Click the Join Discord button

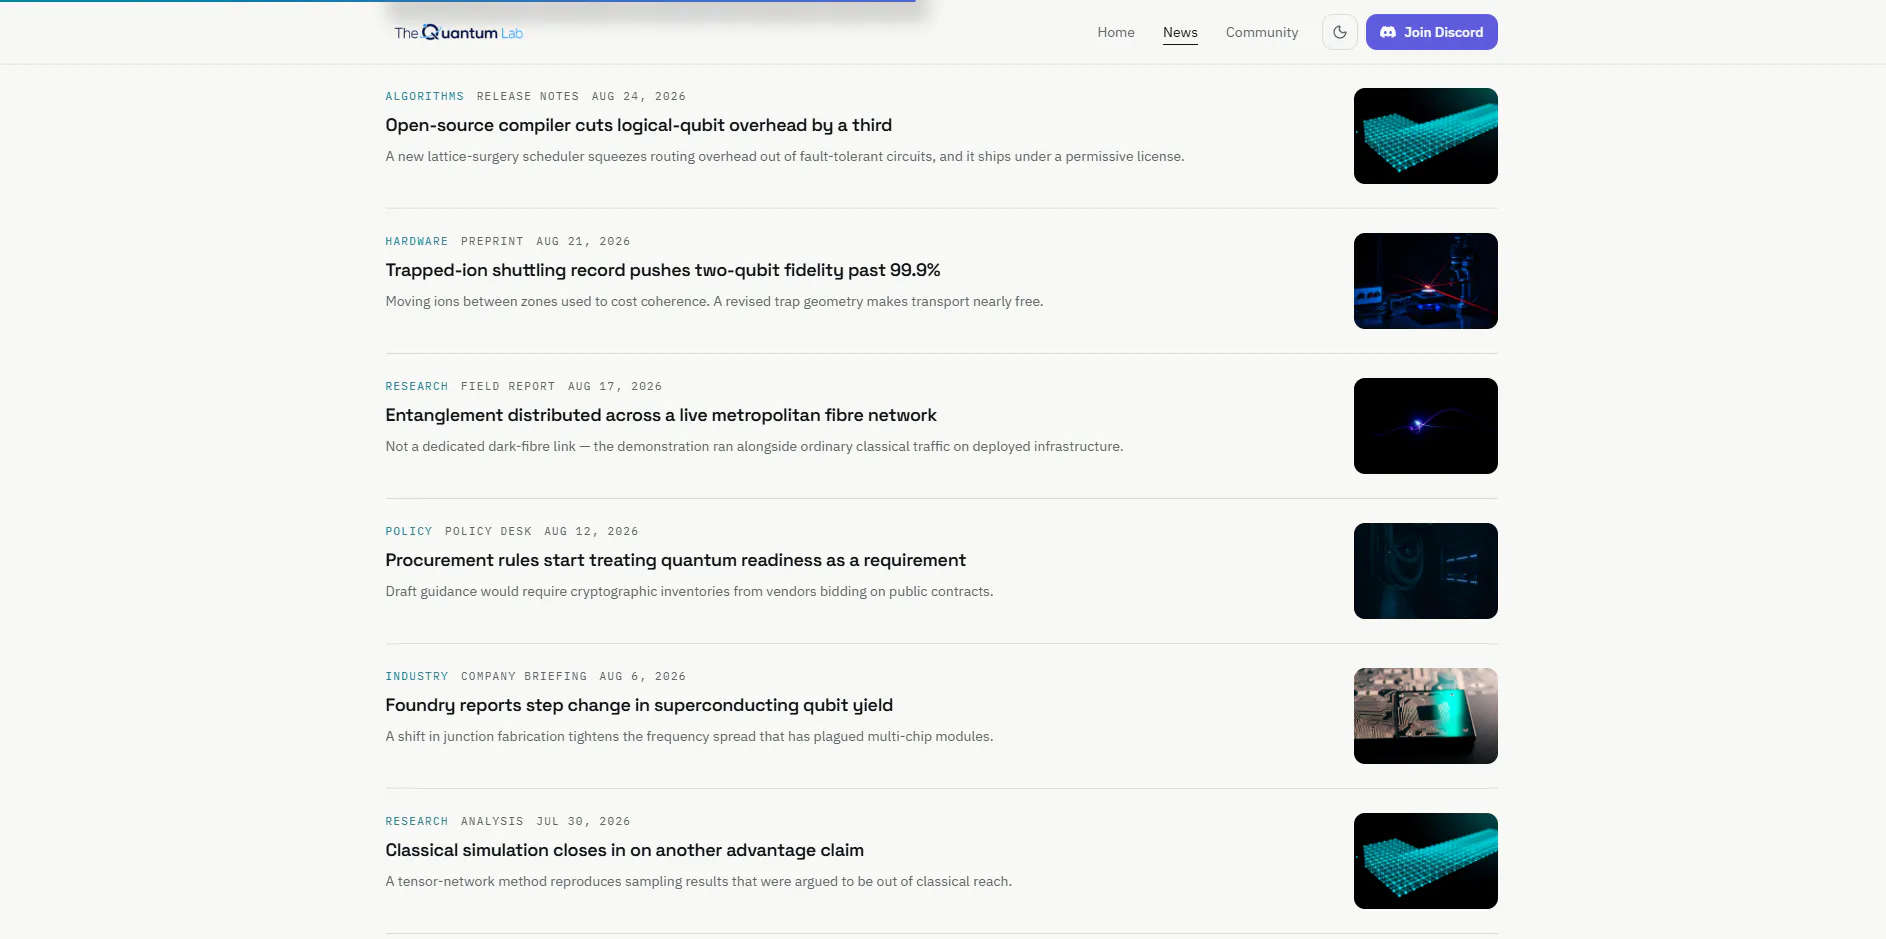[1431, 32]
